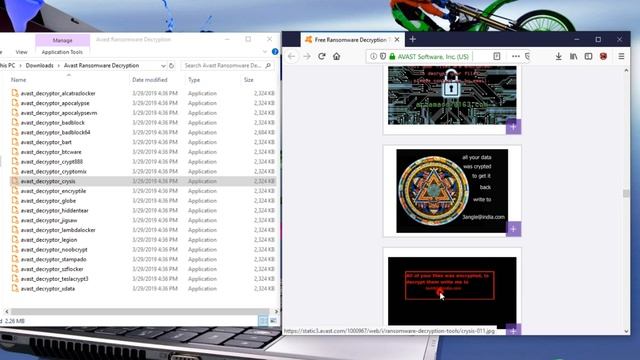Select avast_decryptor_crysis file
Image resolution: width=640 pixels, height=360 pixels.
(143, 181)
